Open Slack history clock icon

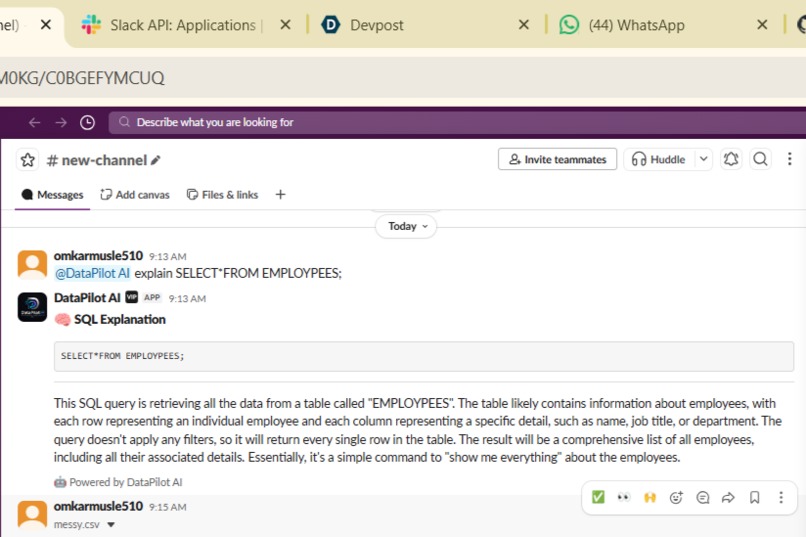[87, 122]
